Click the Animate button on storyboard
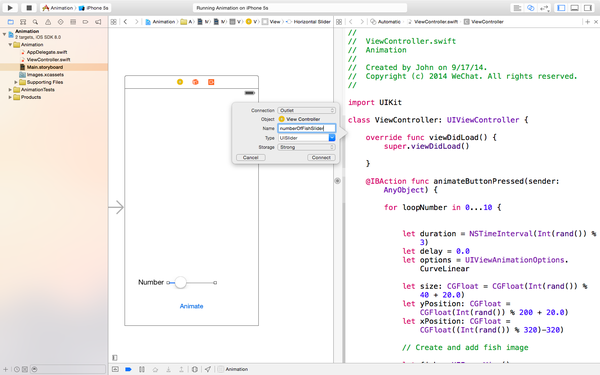This screenshot has width=600, height=375. pos(191,306)
